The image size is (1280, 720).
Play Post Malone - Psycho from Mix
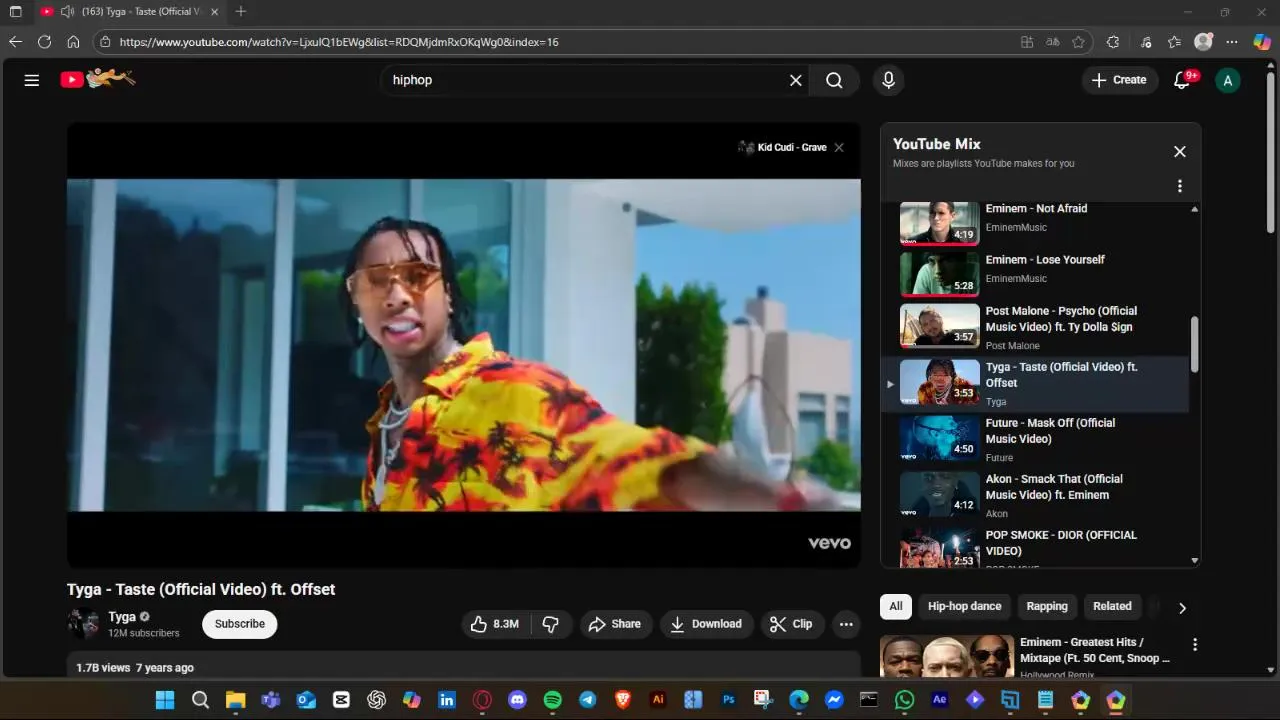[x=1036, y=327]
